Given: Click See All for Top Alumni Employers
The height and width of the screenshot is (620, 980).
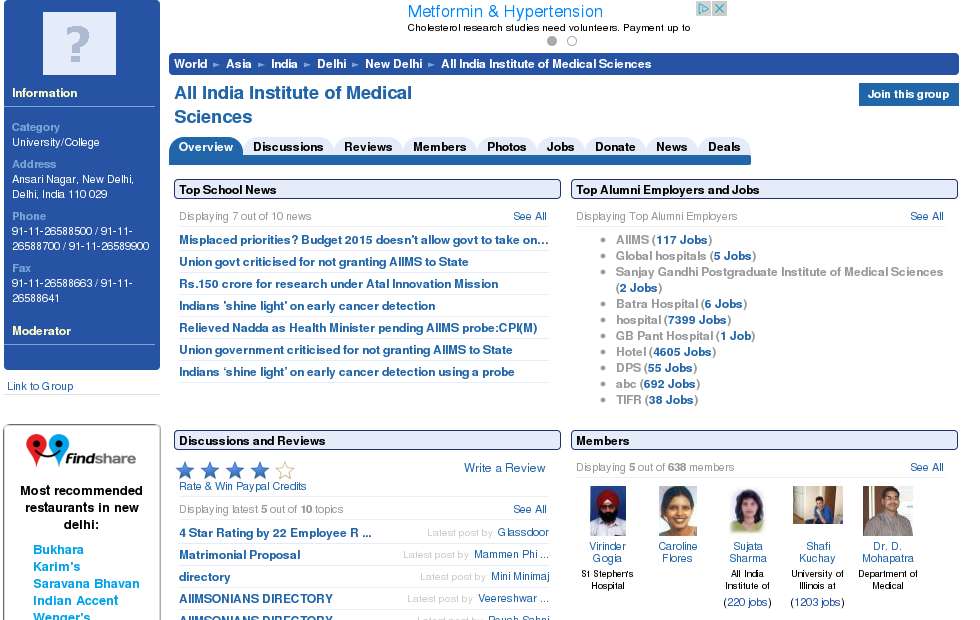Looking at the screenshot, I should click(927, 216).
